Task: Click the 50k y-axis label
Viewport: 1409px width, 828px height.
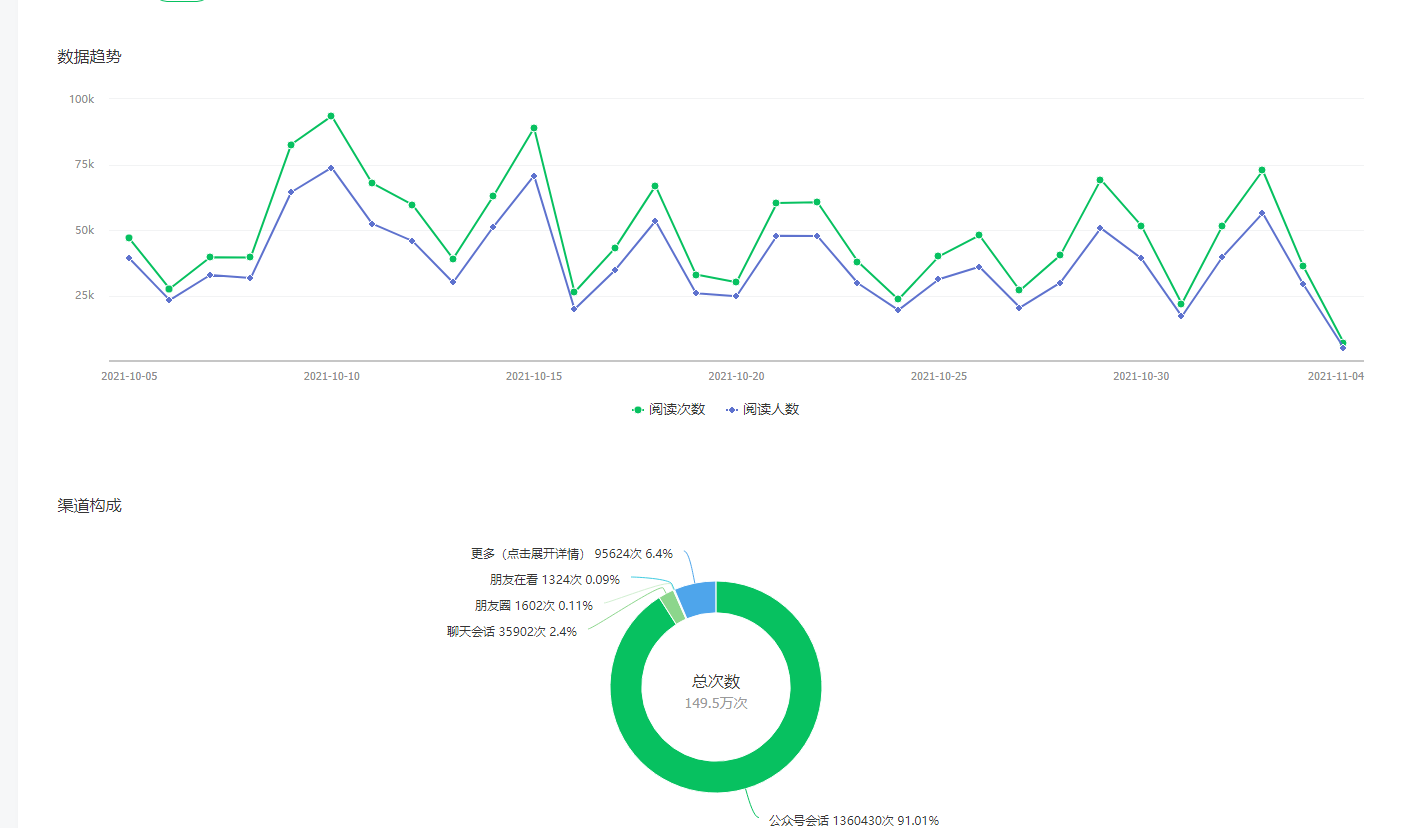Action: pos(85,230)
